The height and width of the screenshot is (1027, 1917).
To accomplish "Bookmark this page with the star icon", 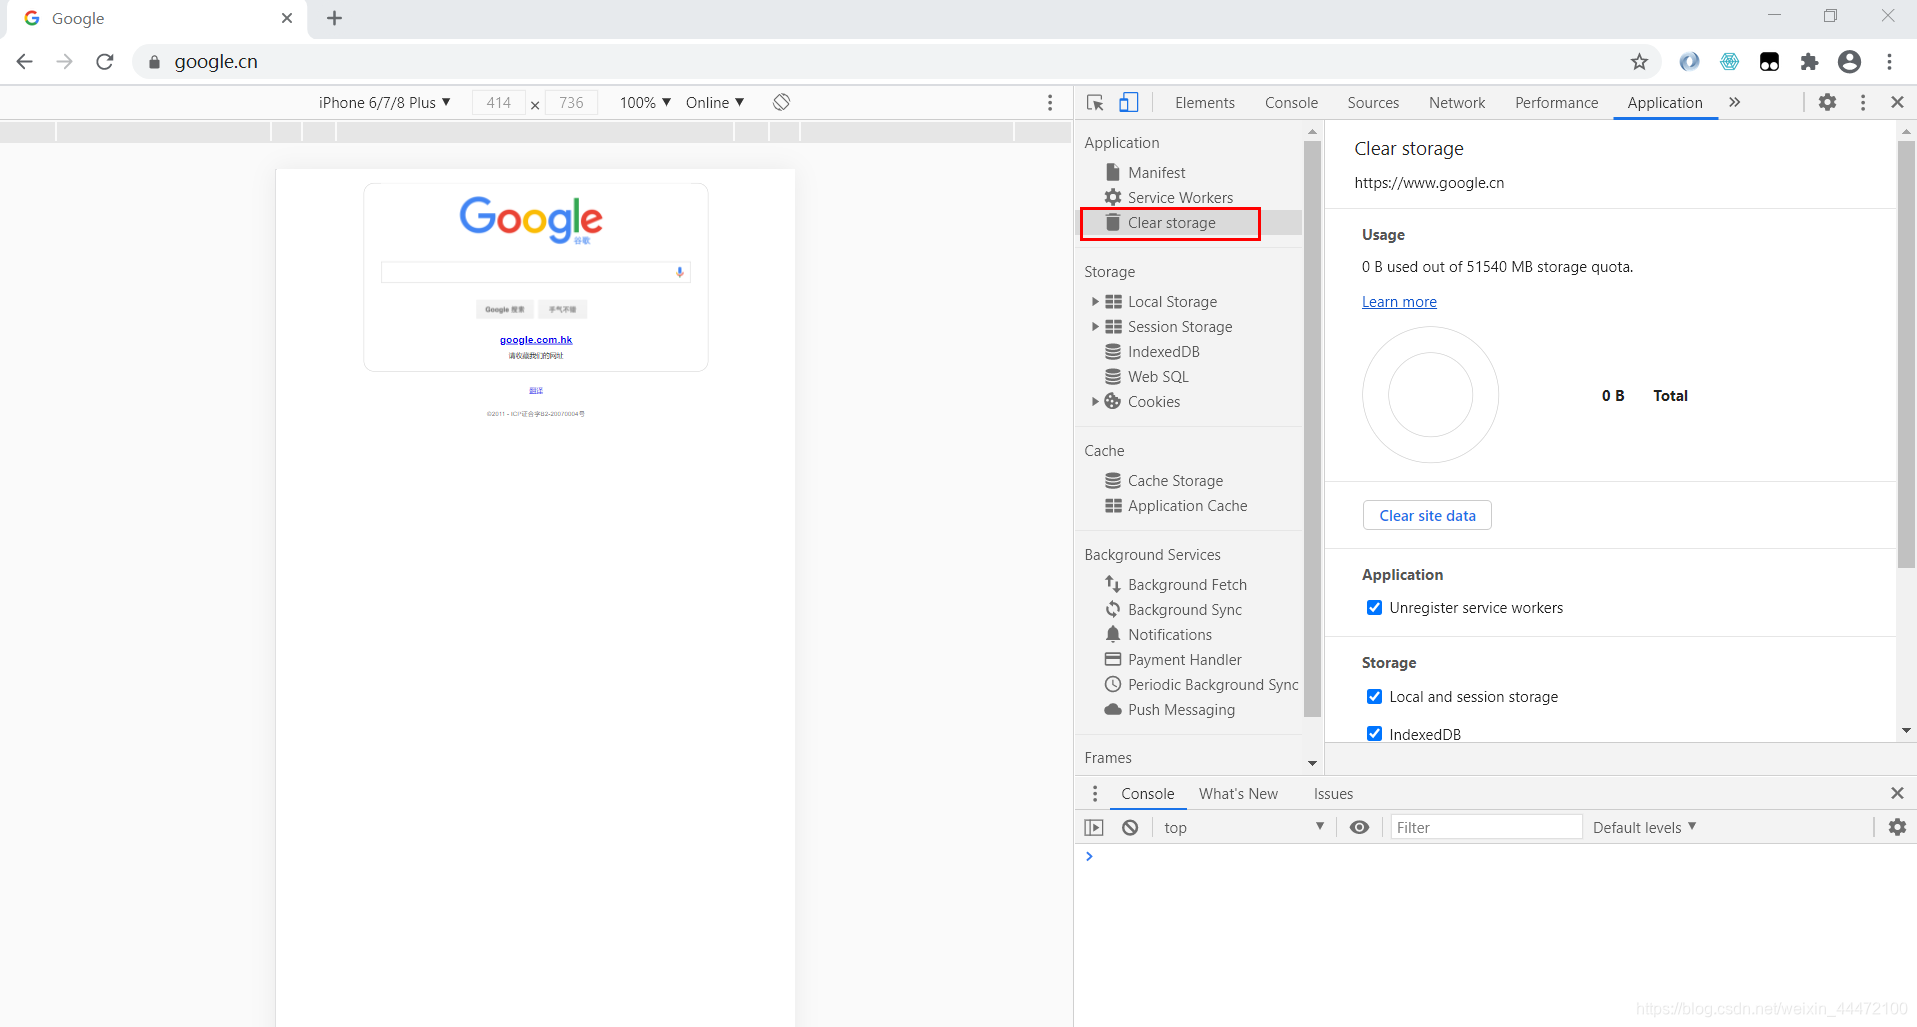I will pyautogui.click(x=1639, y=62).
